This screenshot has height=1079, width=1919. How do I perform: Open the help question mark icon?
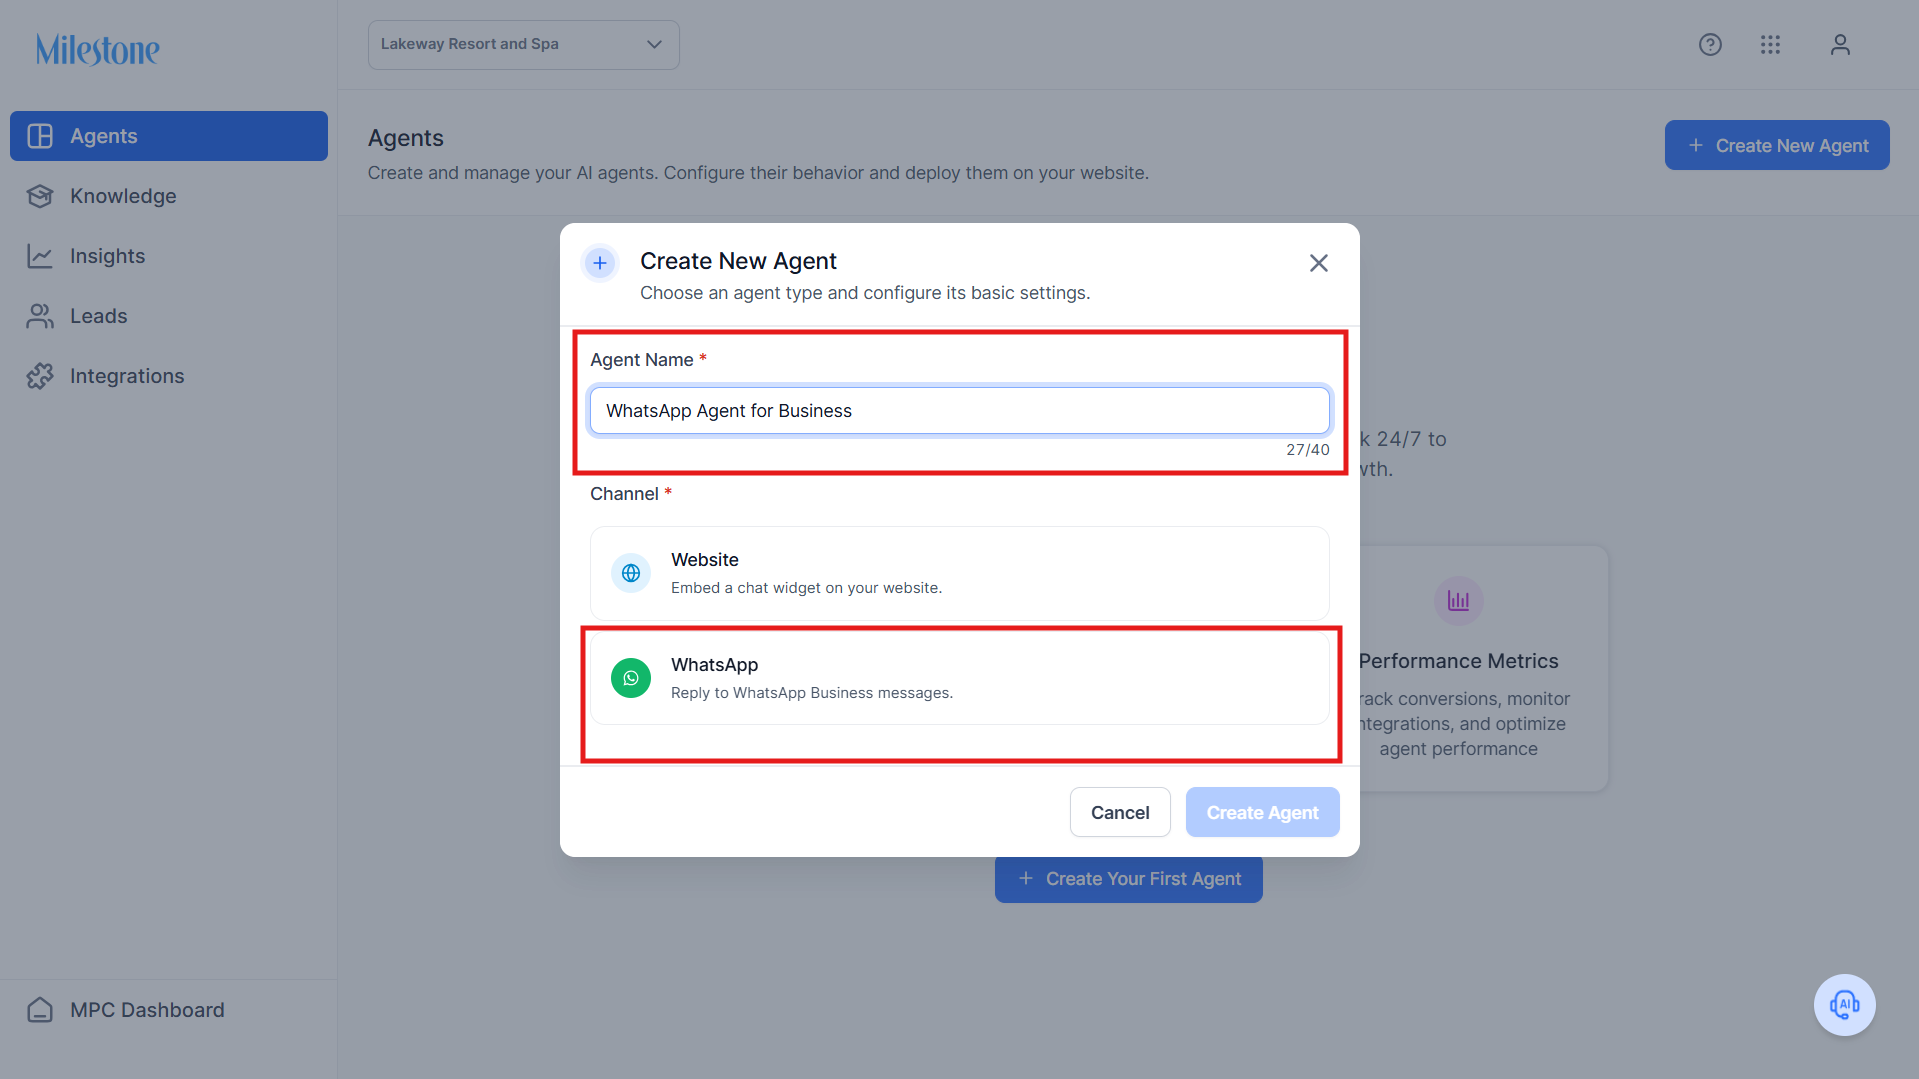point(1710,45)
